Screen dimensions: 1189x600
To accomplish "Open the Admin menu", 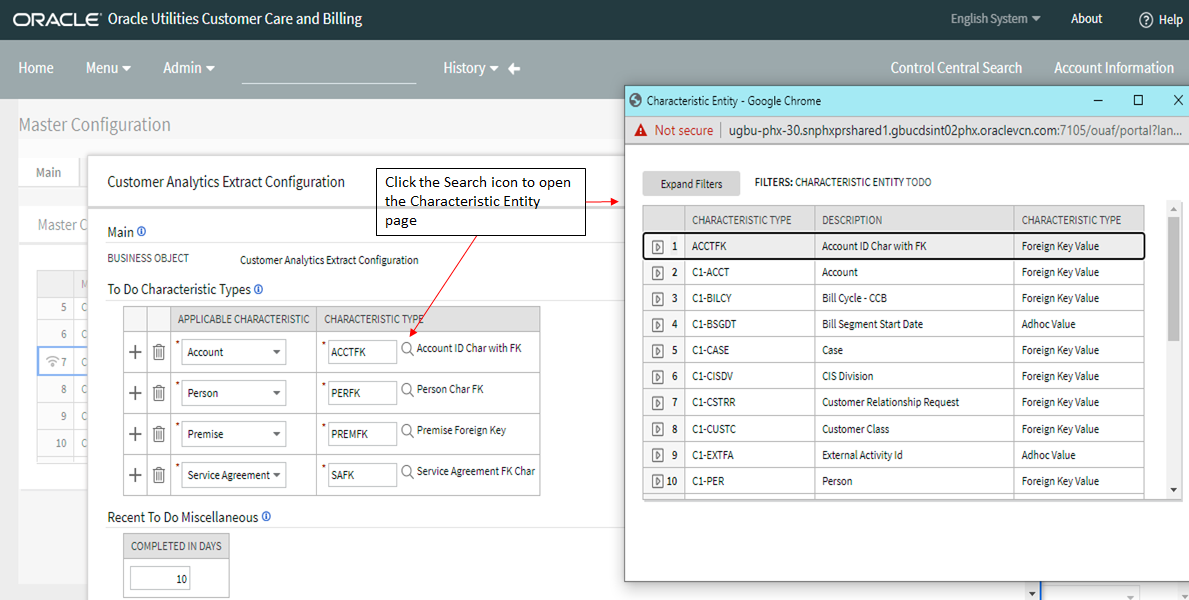I will [186, 68].
